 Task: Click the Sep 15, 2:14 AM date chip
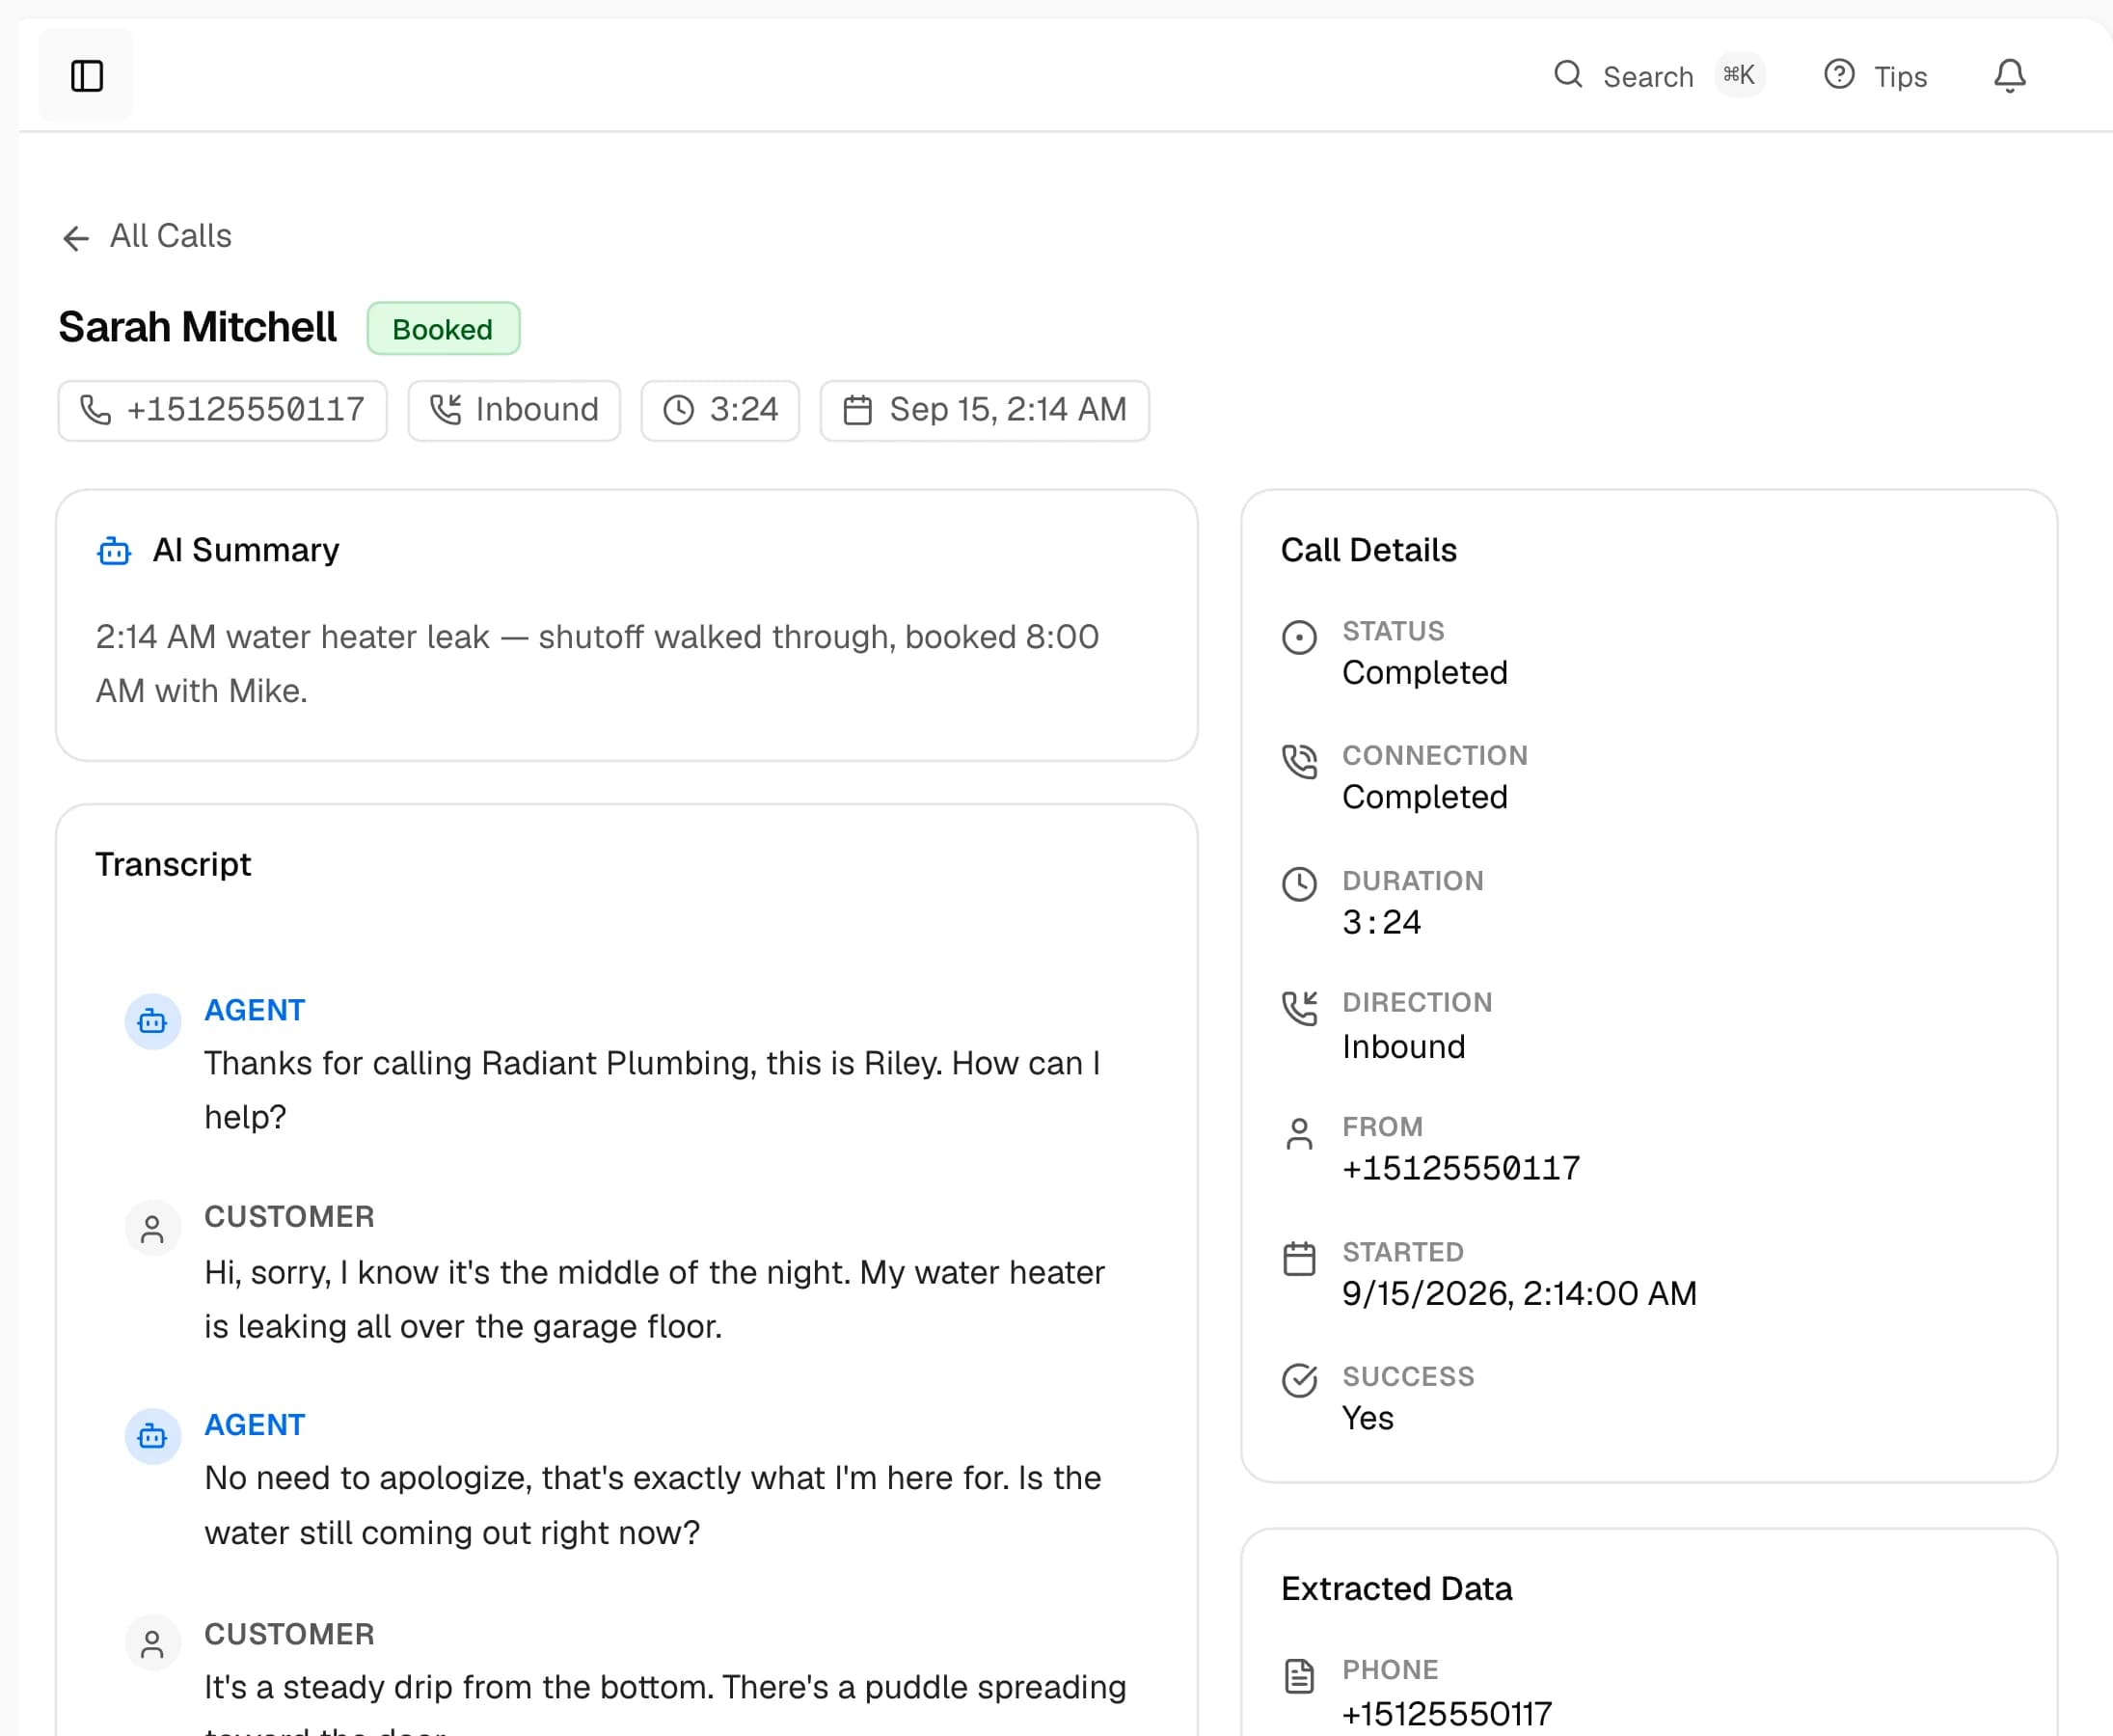point(984,410)
